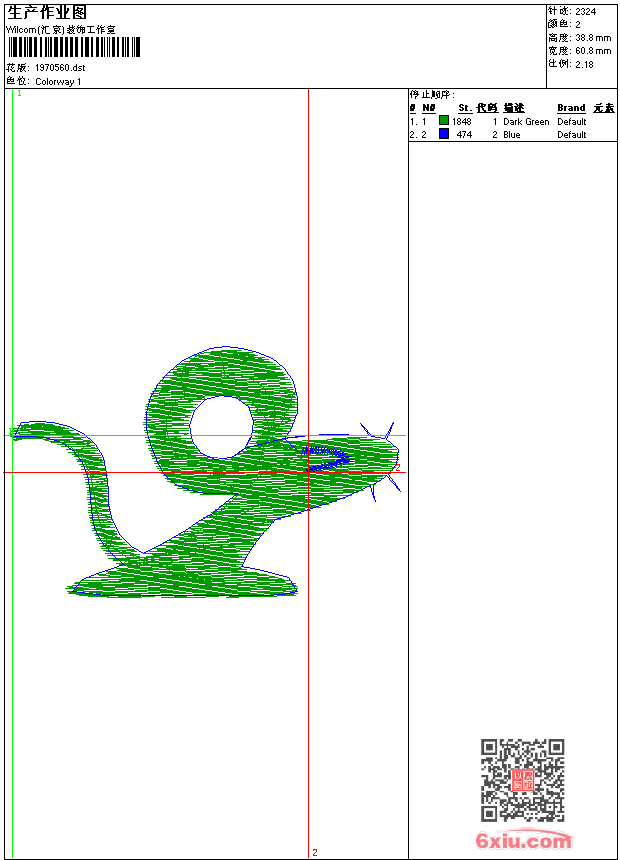Click the red seal in QR center
Image resolution: width=620 pixels, height=860 pixels.
[x=522, y=780]
